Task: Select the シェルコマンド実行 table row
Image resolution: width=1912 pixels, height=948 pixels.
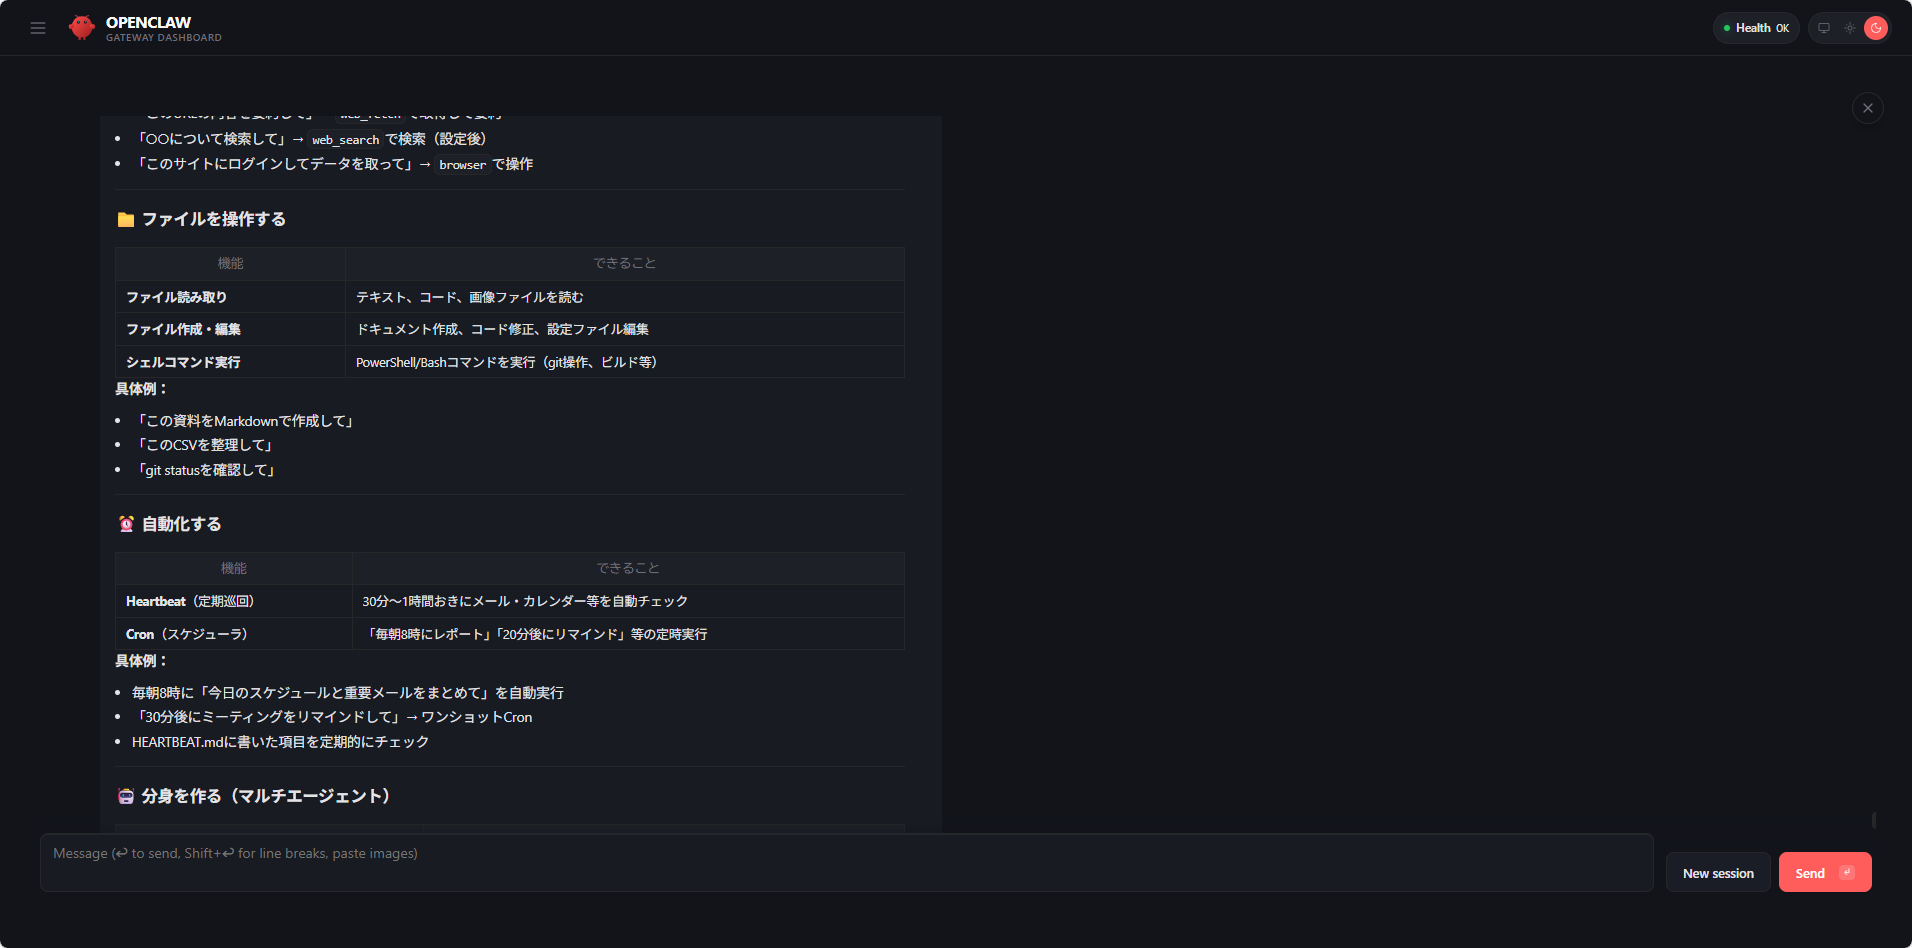Action: [509, 362]
